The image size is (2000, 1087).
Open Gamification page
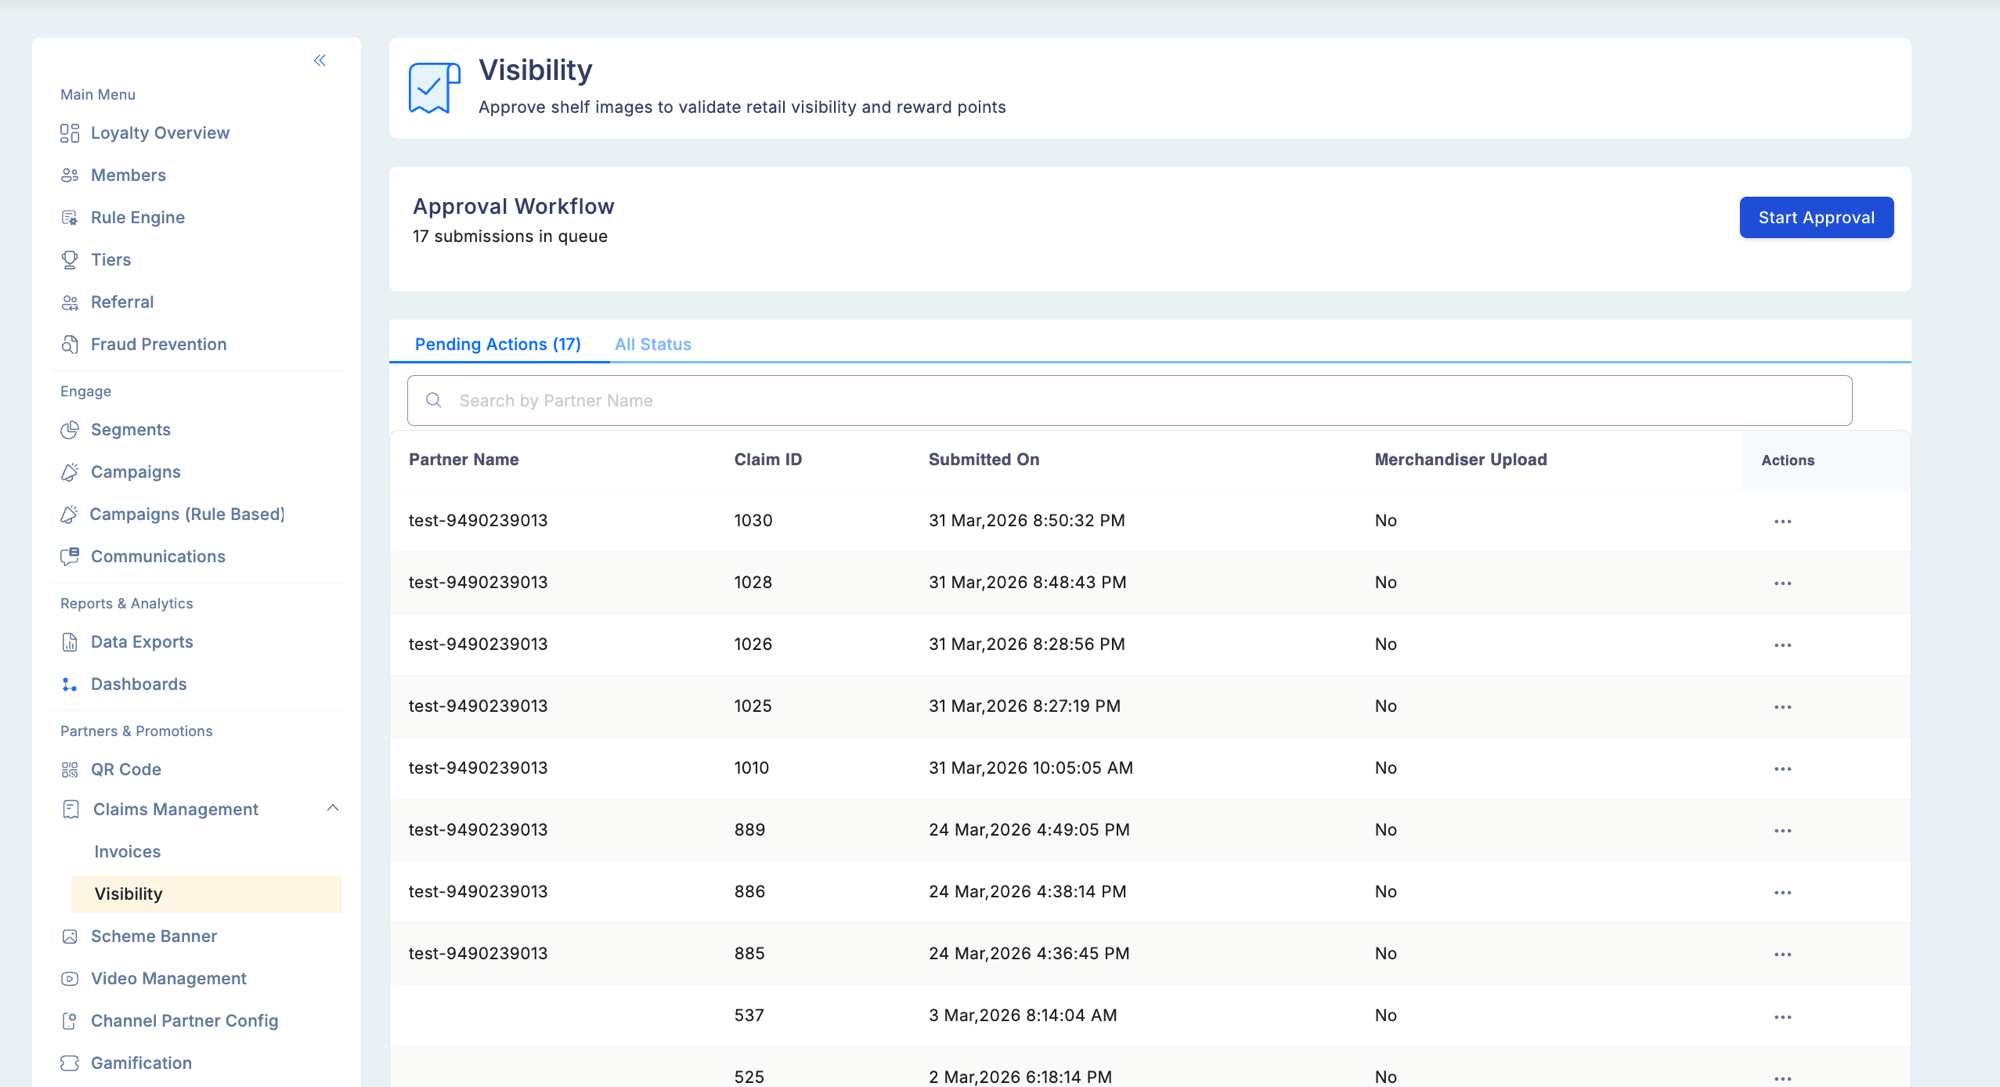pyautogui.click(x=141, y=1063)
